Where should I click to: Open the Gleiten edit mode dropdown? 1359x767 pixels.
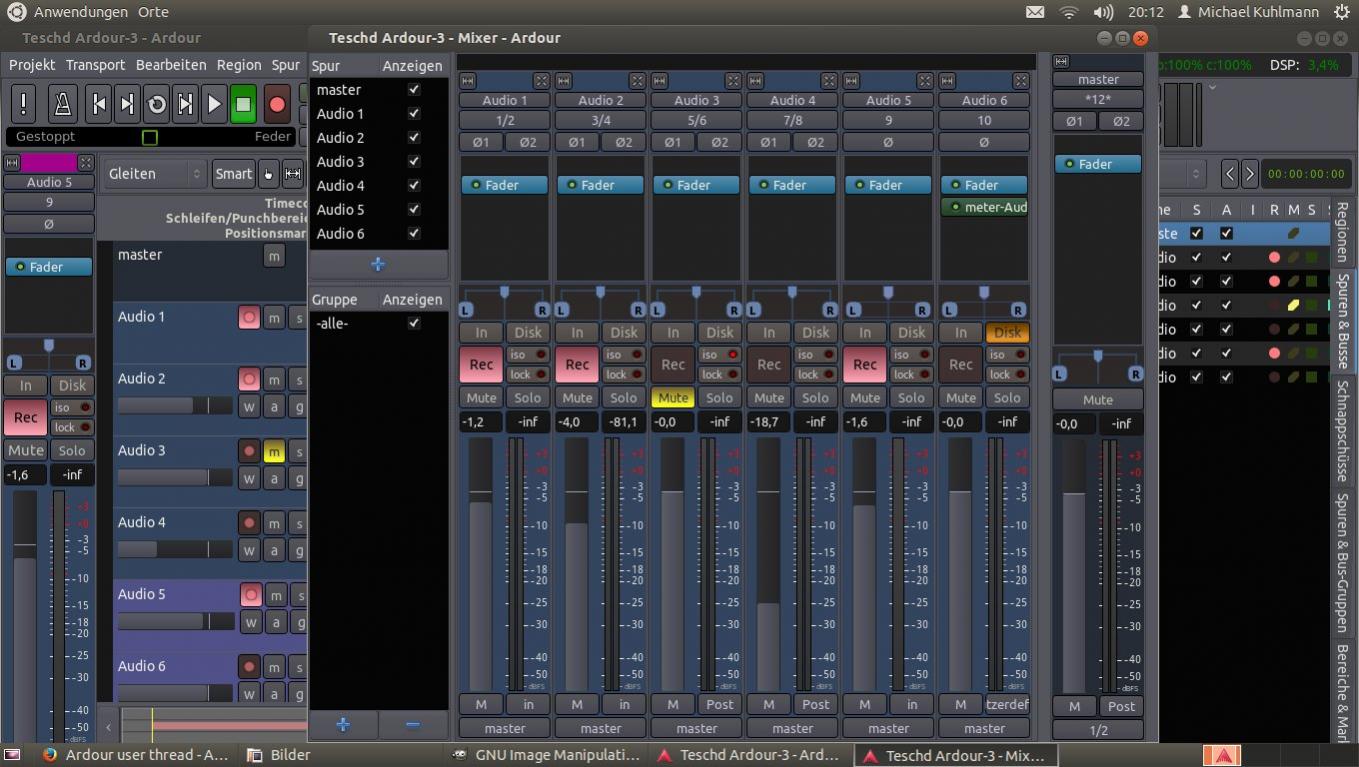click(x=155, y=173)
